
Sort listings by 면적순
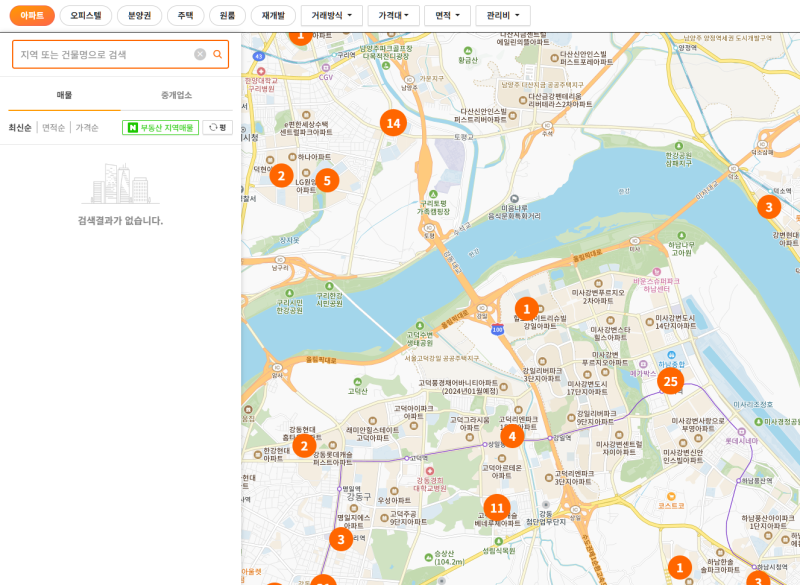[54, 128]
